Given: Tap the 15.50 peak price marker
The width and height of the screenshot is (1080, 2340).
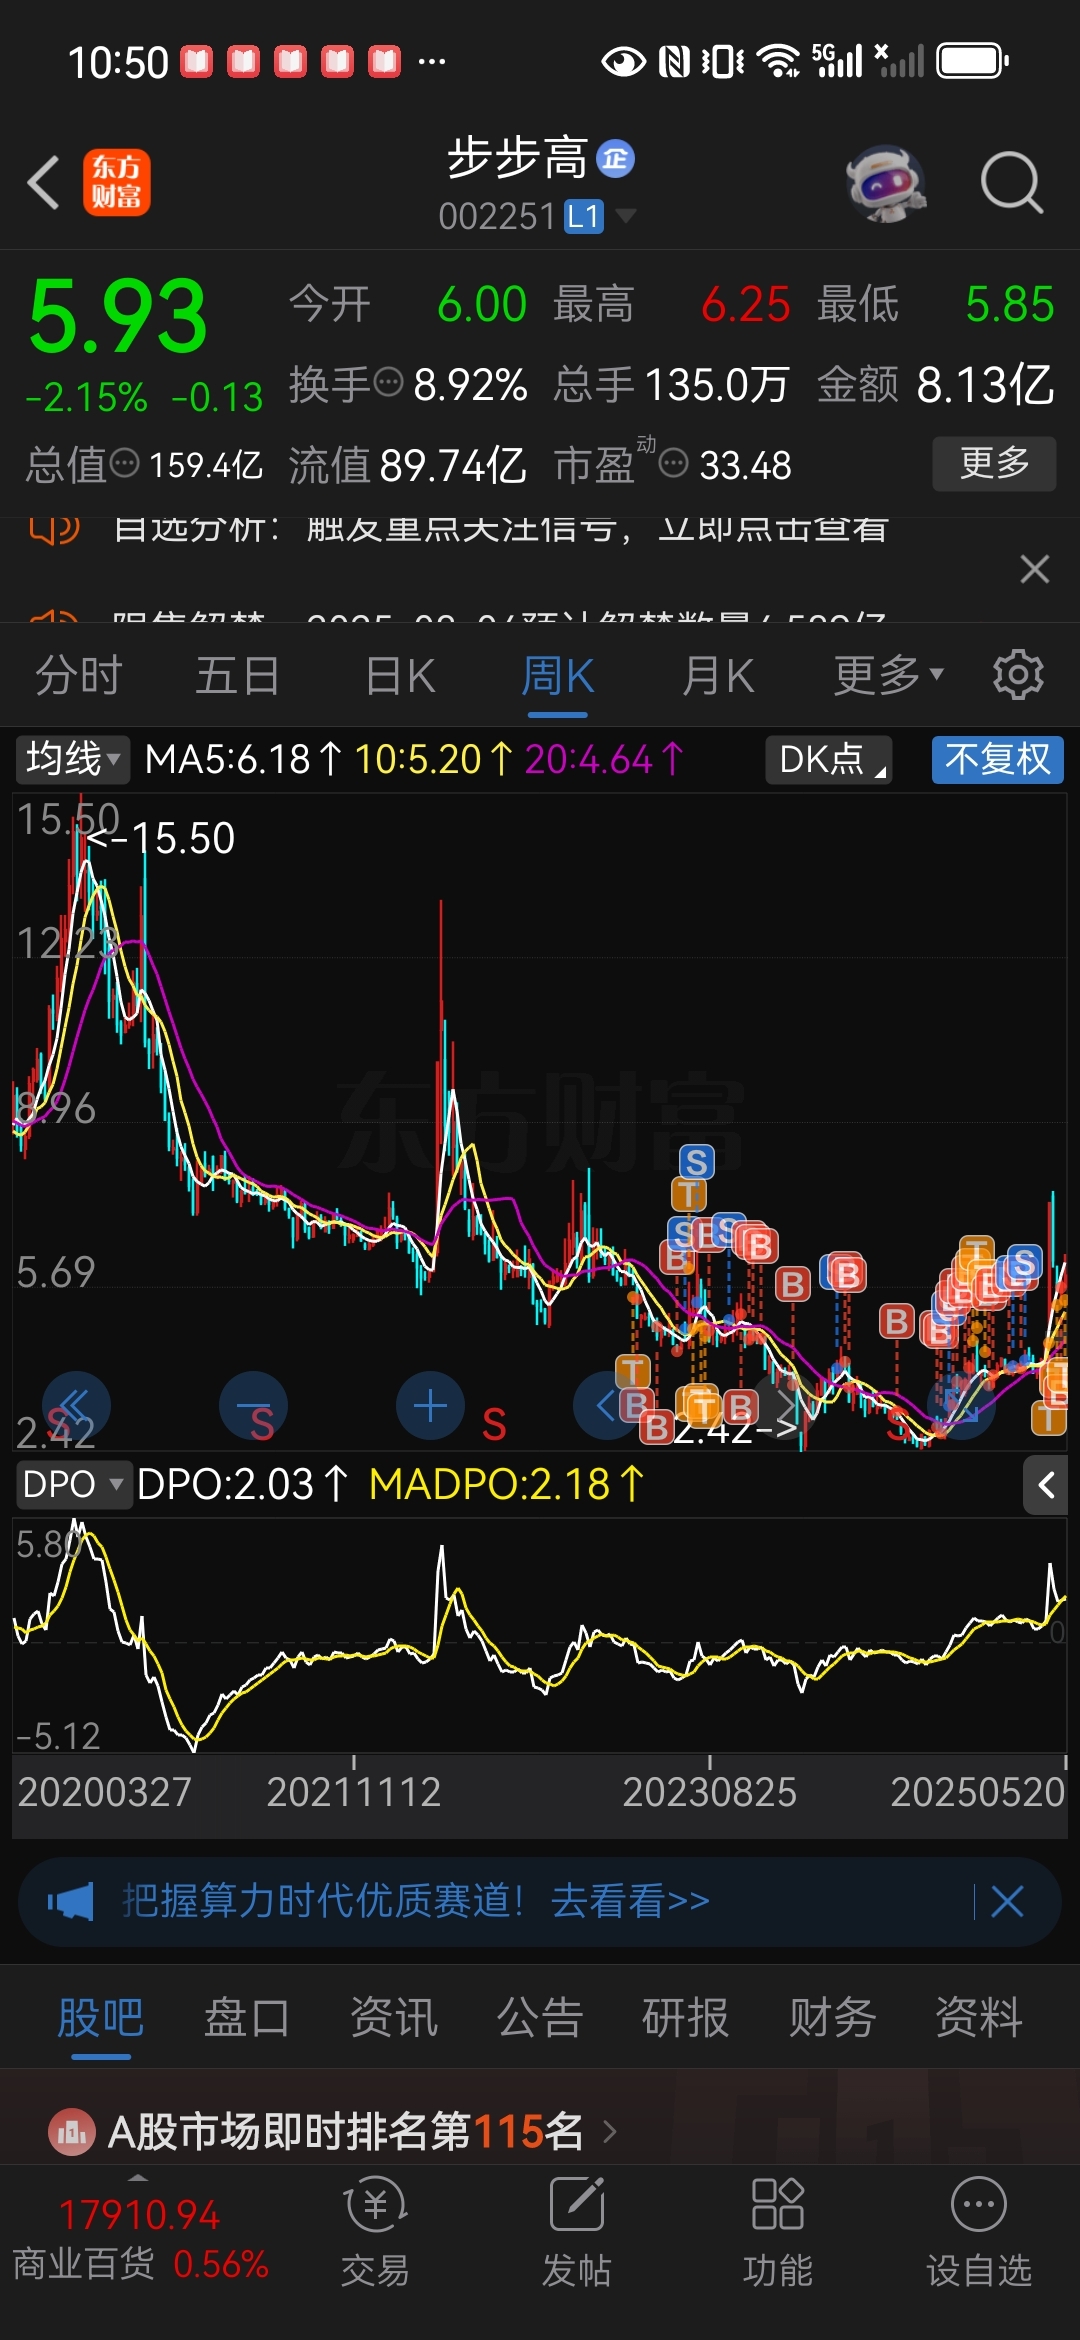Looking at the screenshot, I should tap(162, 838).
